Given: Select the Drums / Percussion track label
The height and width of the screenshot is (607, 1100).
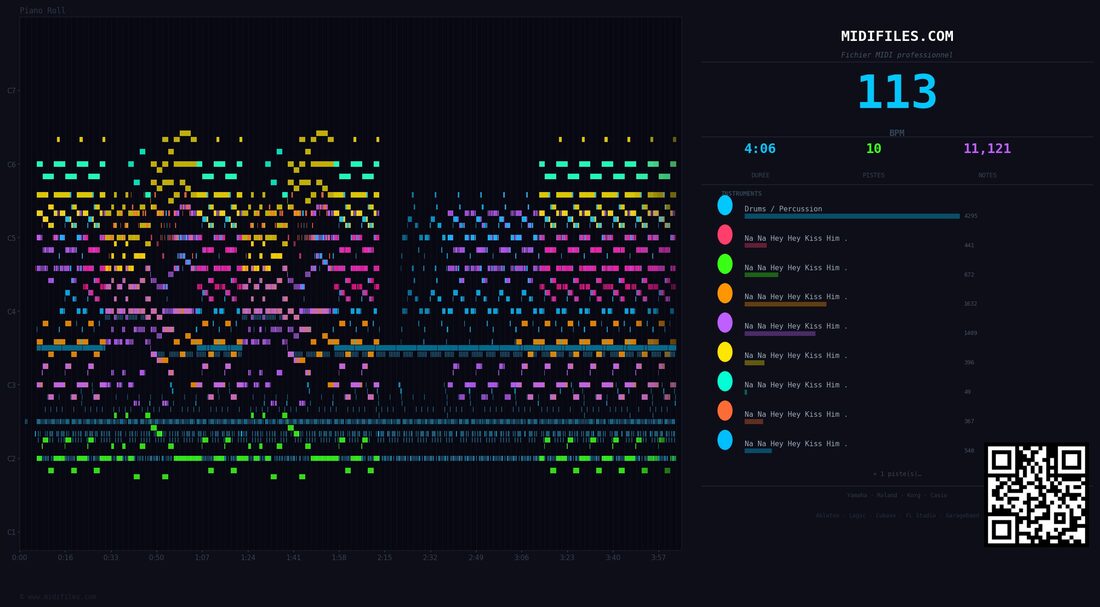Looking at the screenshot, I should (x=783, y=209).
